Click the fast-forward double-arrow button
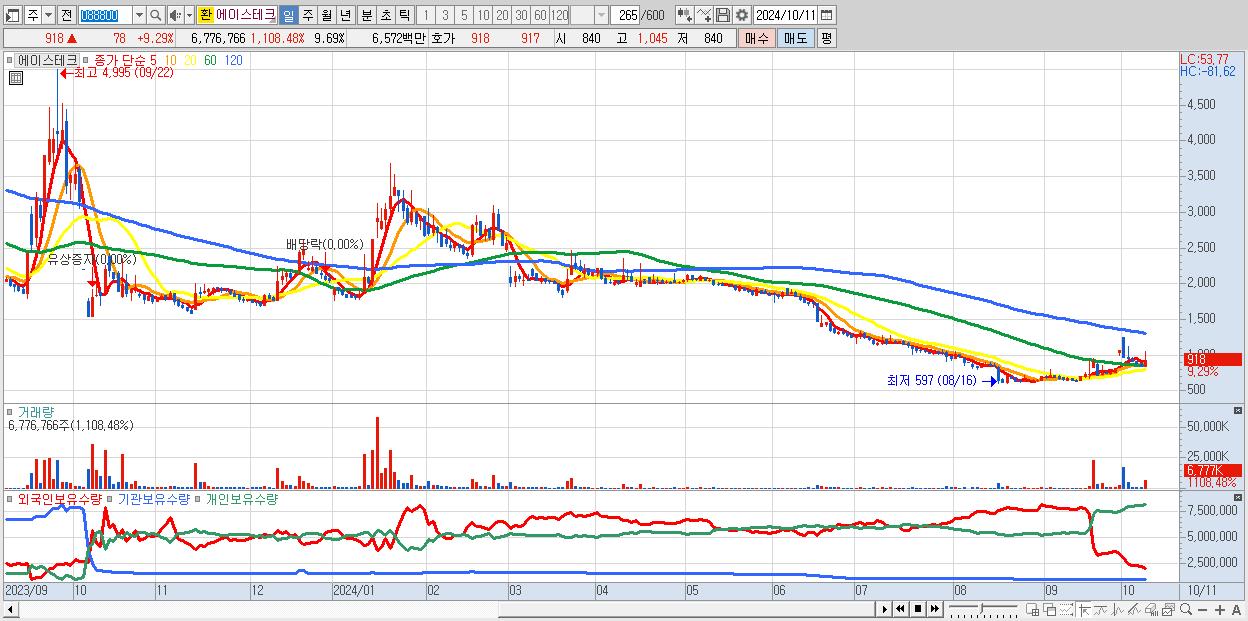 (935, 609)
